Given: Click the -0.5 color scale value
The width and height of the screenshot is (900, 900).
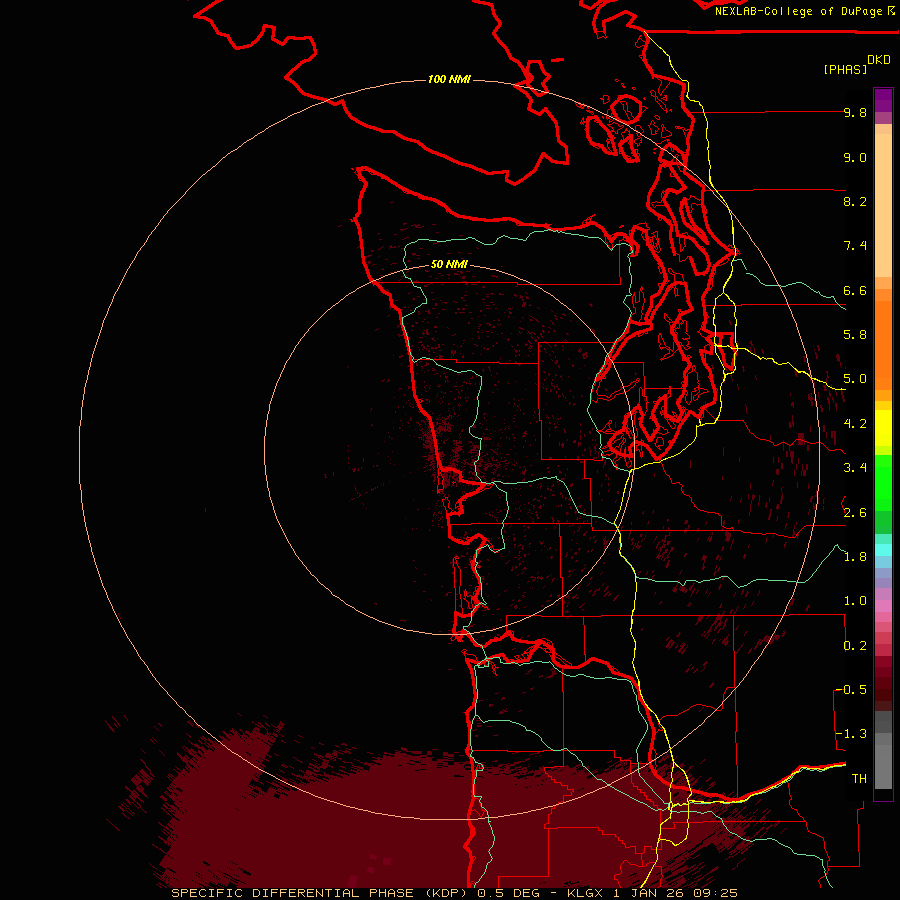Looking at the screenshot, I should (852, 690).
